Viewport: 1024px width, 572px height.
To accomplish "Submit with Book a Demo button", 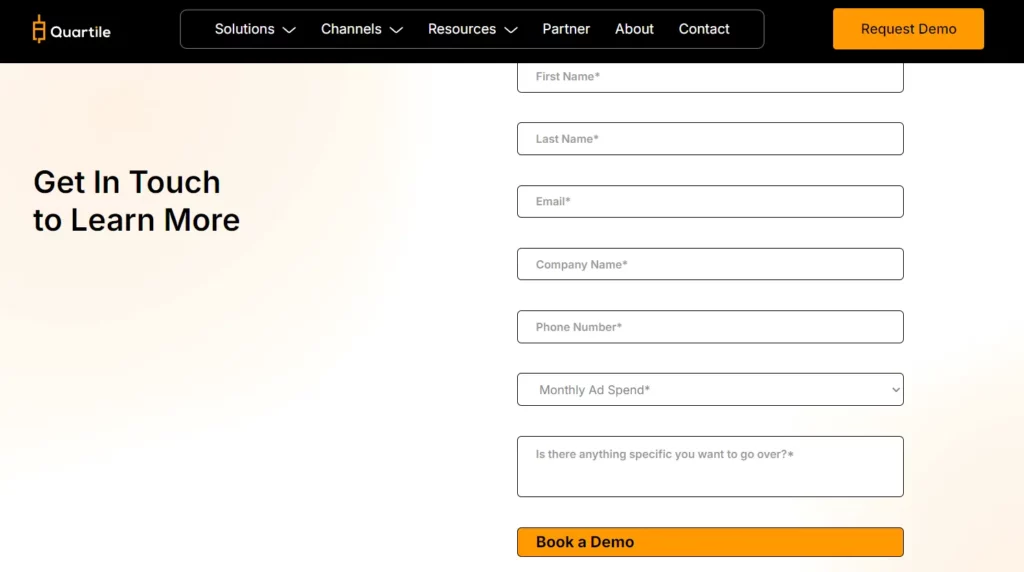I will tap(710, 542).
